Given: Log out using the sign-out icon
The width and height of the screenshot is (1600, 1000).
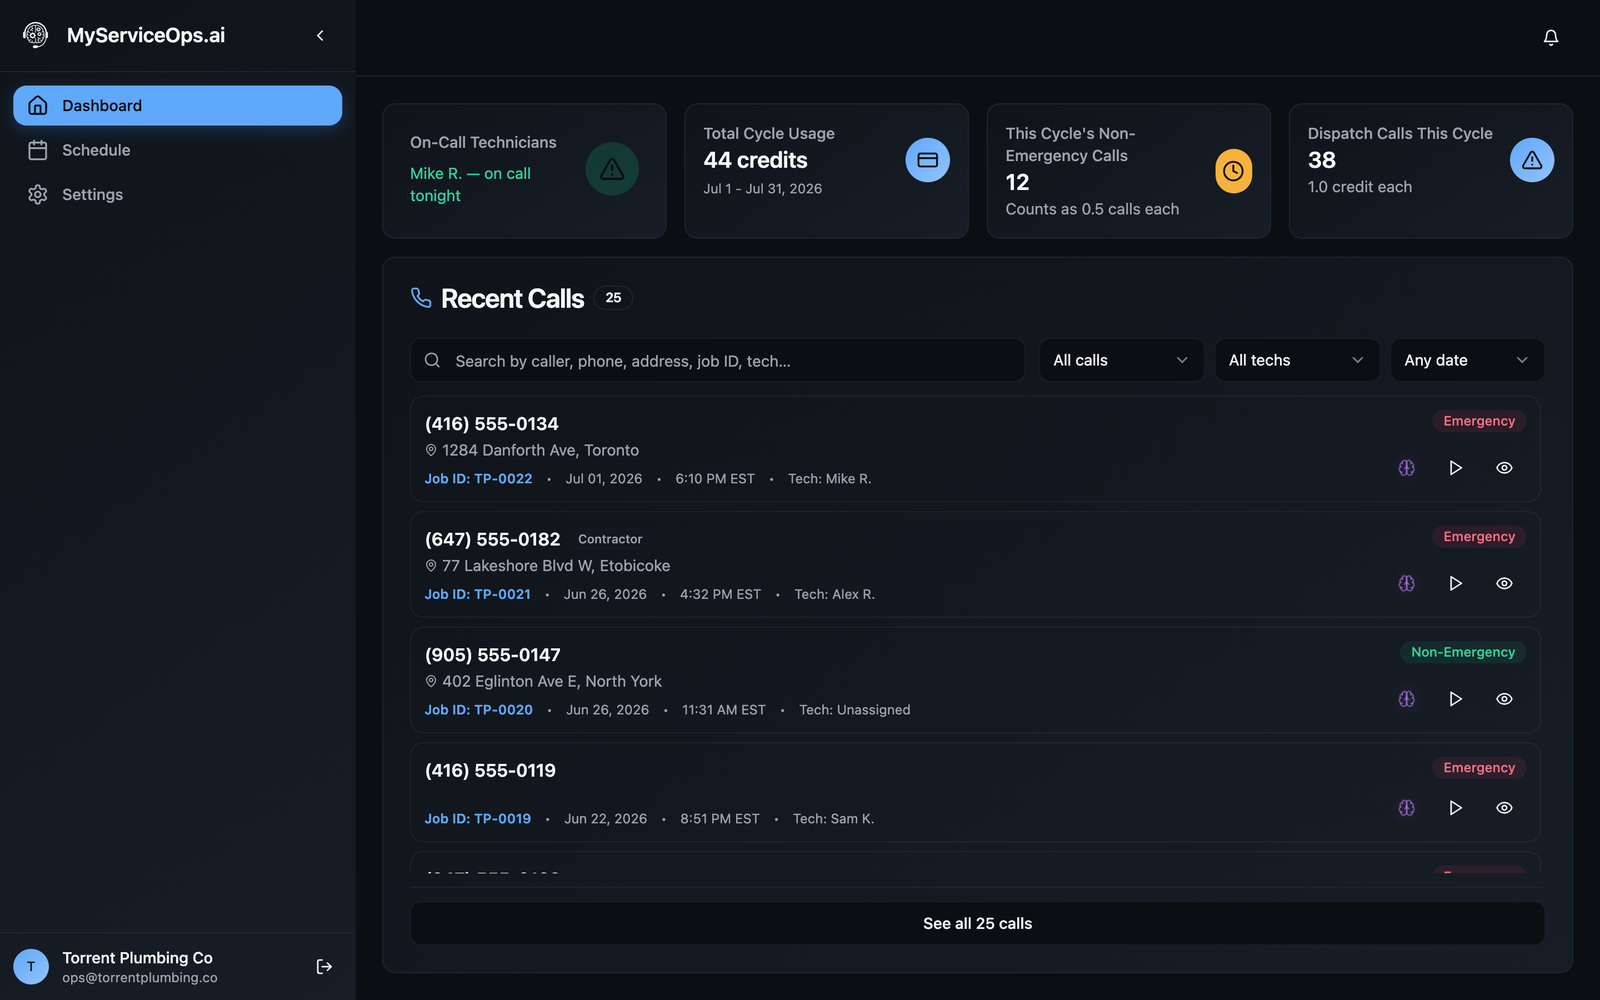Looking at the screenshot, I should pyautogui.click(x=324, y=966).
